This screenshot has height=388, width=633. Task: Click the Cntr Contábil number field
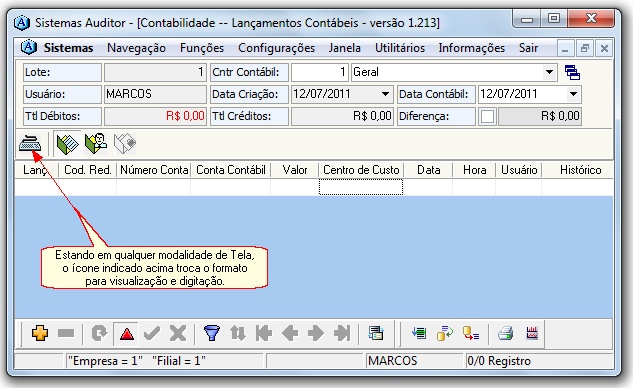pos(319,72)
